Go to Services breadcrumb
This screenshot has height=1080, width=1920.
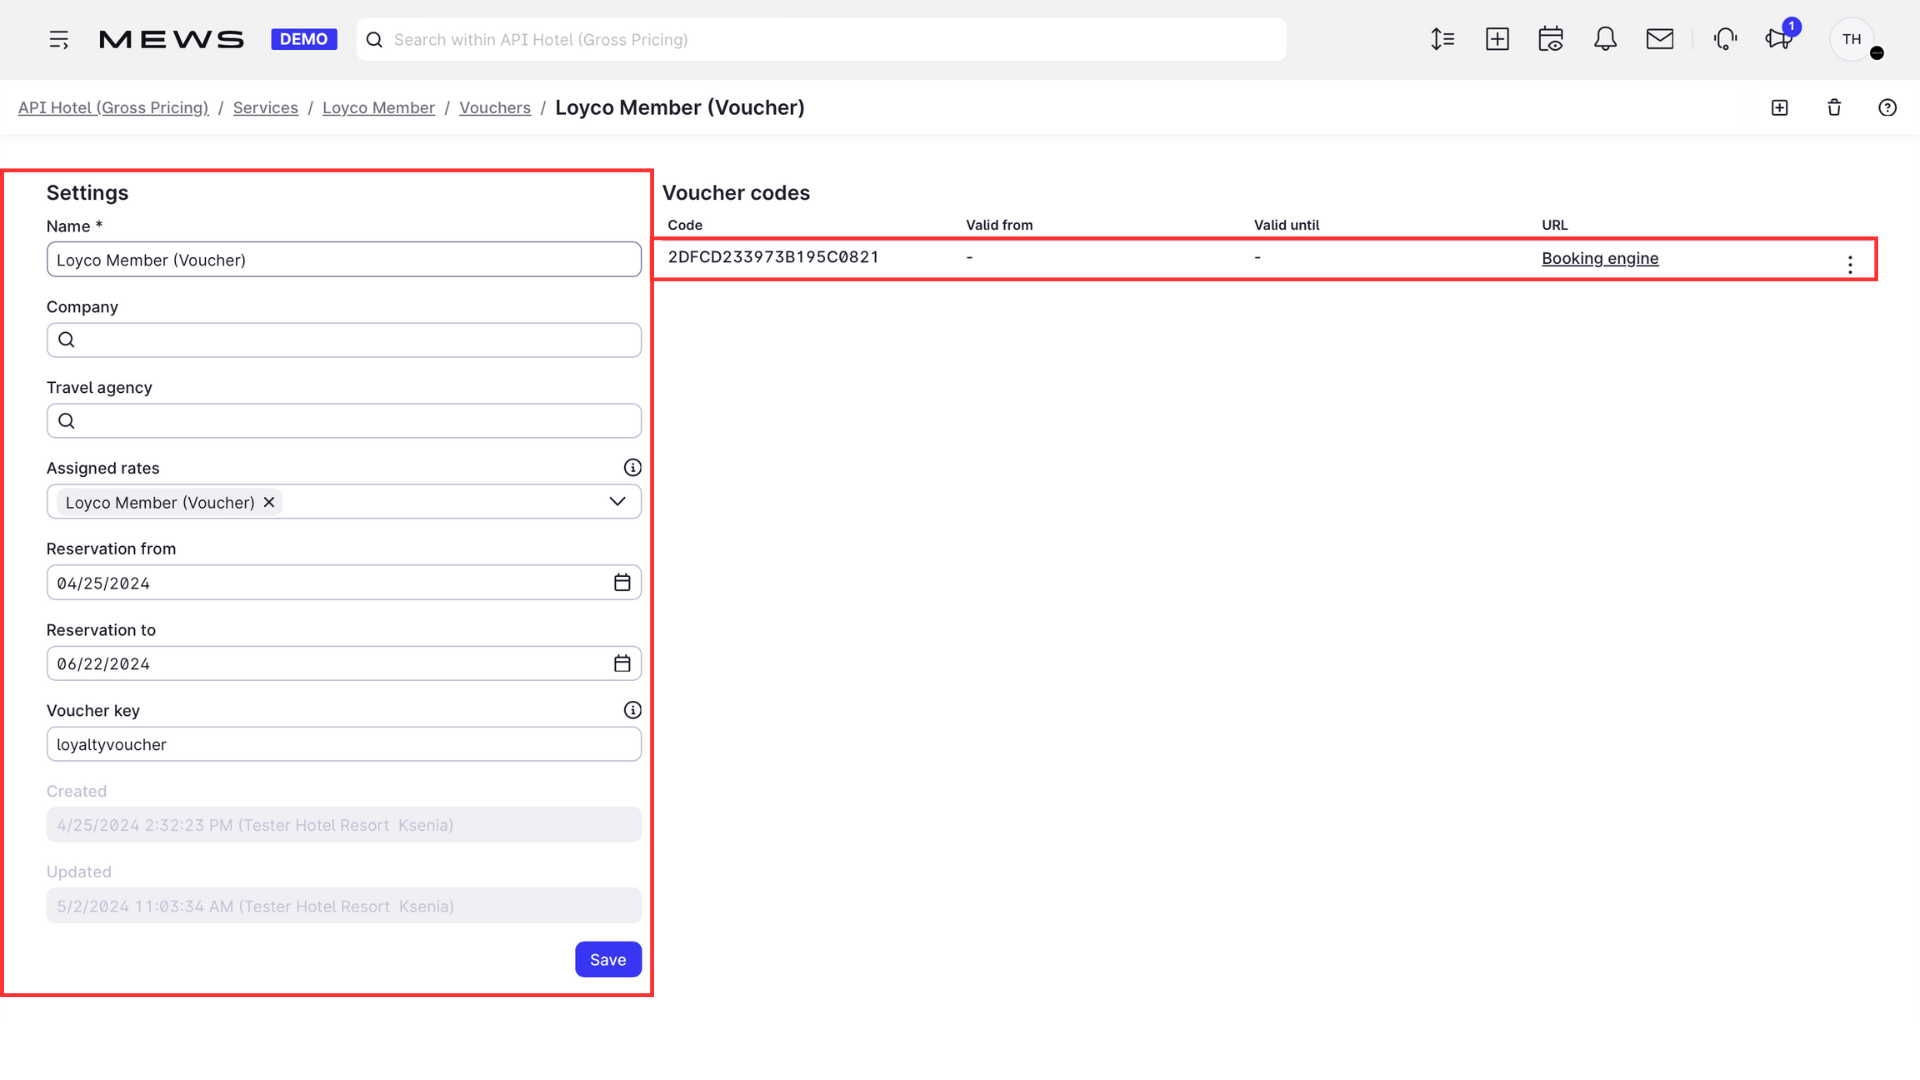click(x=265, y=108)
